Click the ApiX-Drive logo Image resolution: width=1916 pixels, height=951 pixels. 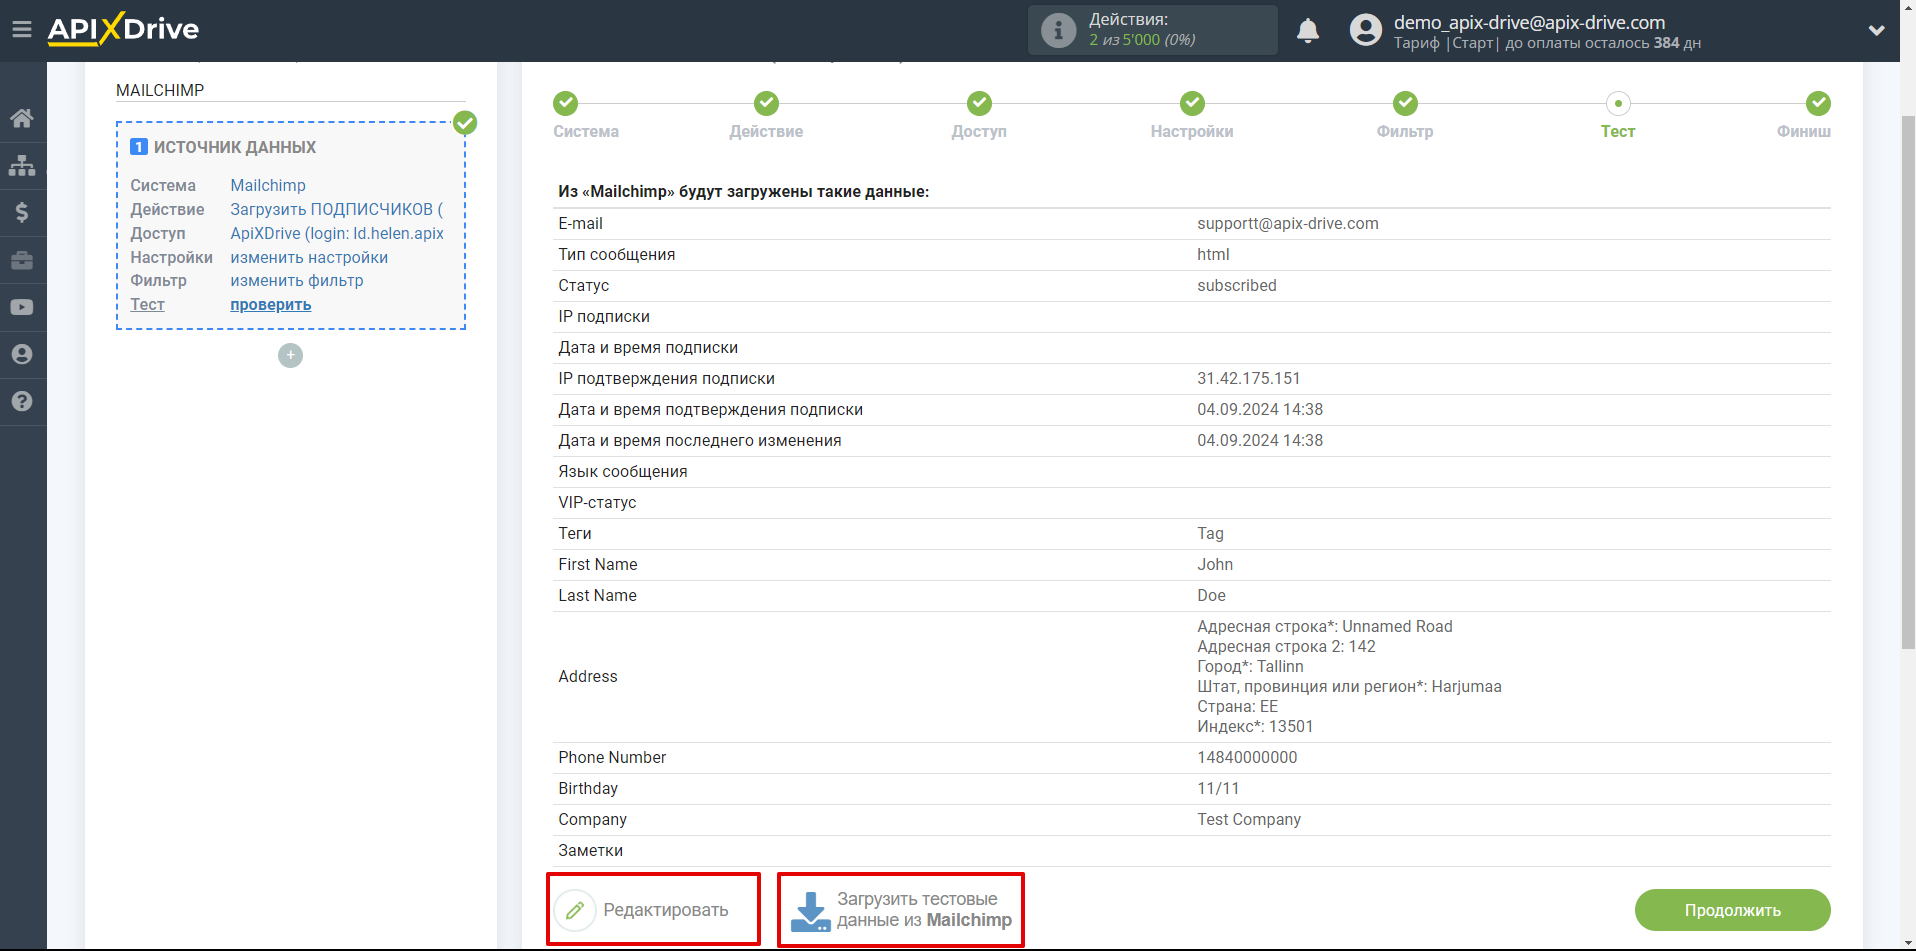[x=123, y=29]
